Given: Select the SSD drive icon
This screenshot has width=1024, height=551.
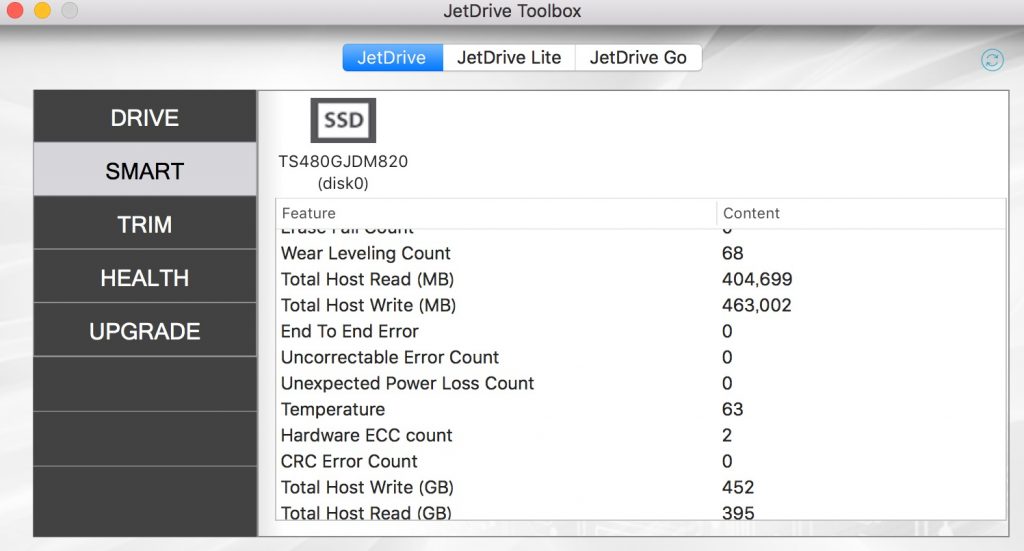Looking at the screenshot, I should (343, 120).
